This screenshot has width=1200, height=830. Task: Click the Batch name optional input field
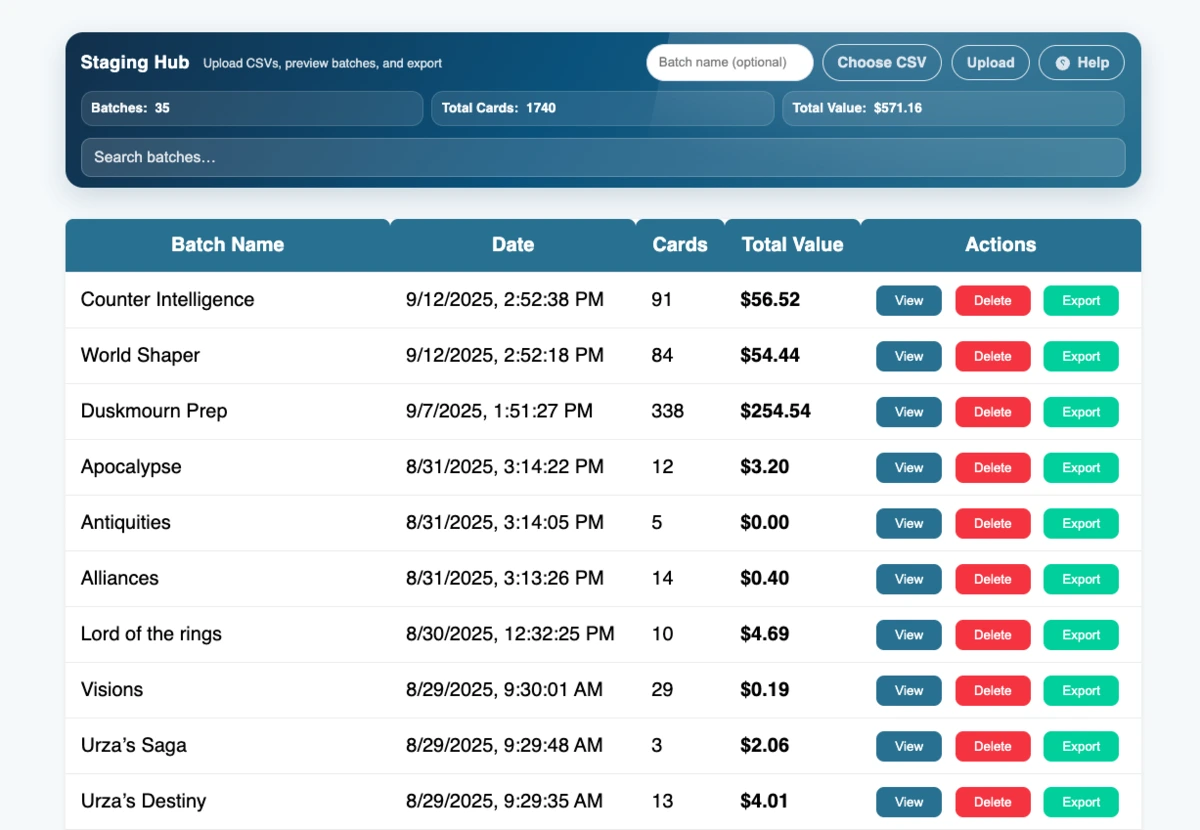tap(729, 62)
